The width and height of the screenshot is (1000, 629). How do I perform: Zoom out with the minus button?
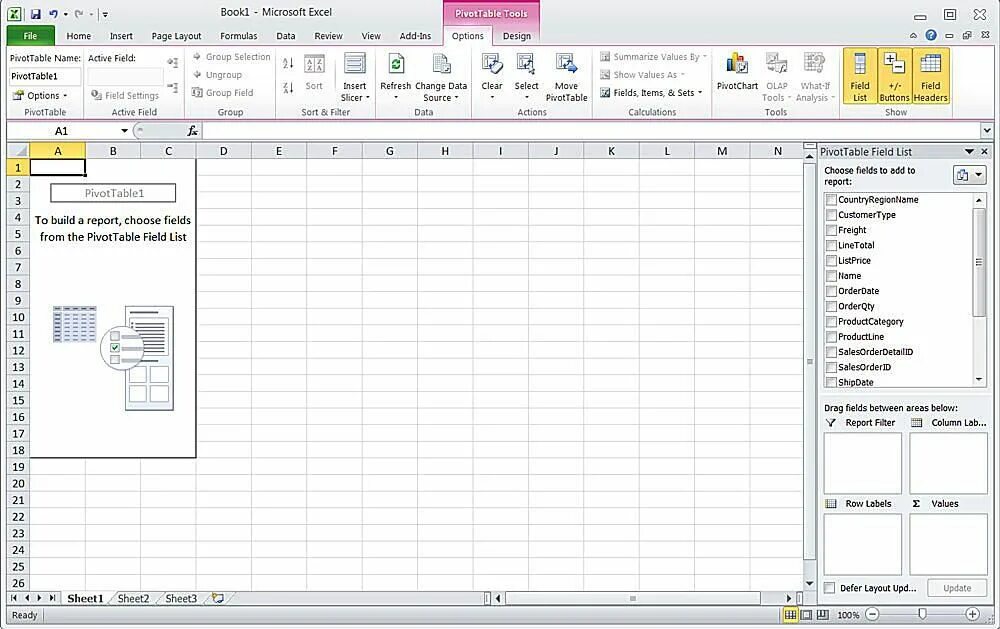(872, 614)
